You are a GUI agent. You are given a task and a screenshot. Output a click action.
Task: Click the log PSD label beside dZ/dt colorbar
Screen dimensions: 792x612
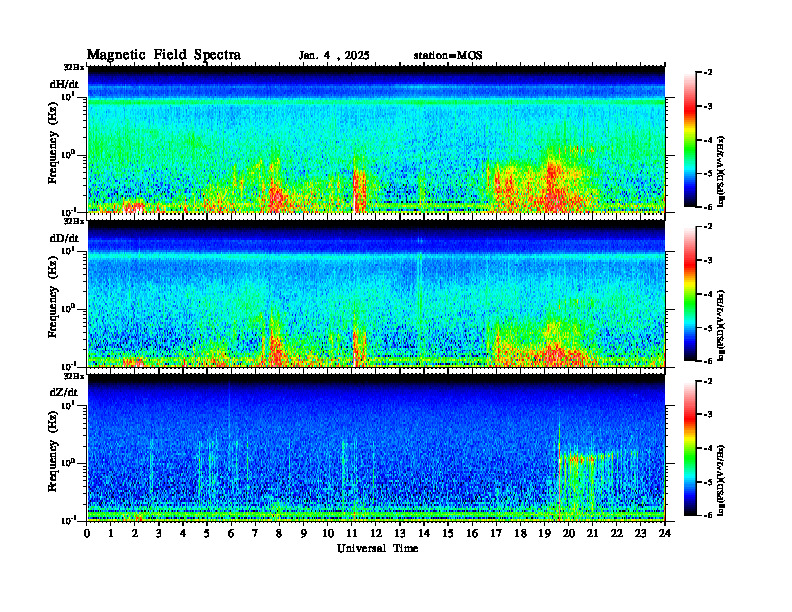[x=722, y=479]
